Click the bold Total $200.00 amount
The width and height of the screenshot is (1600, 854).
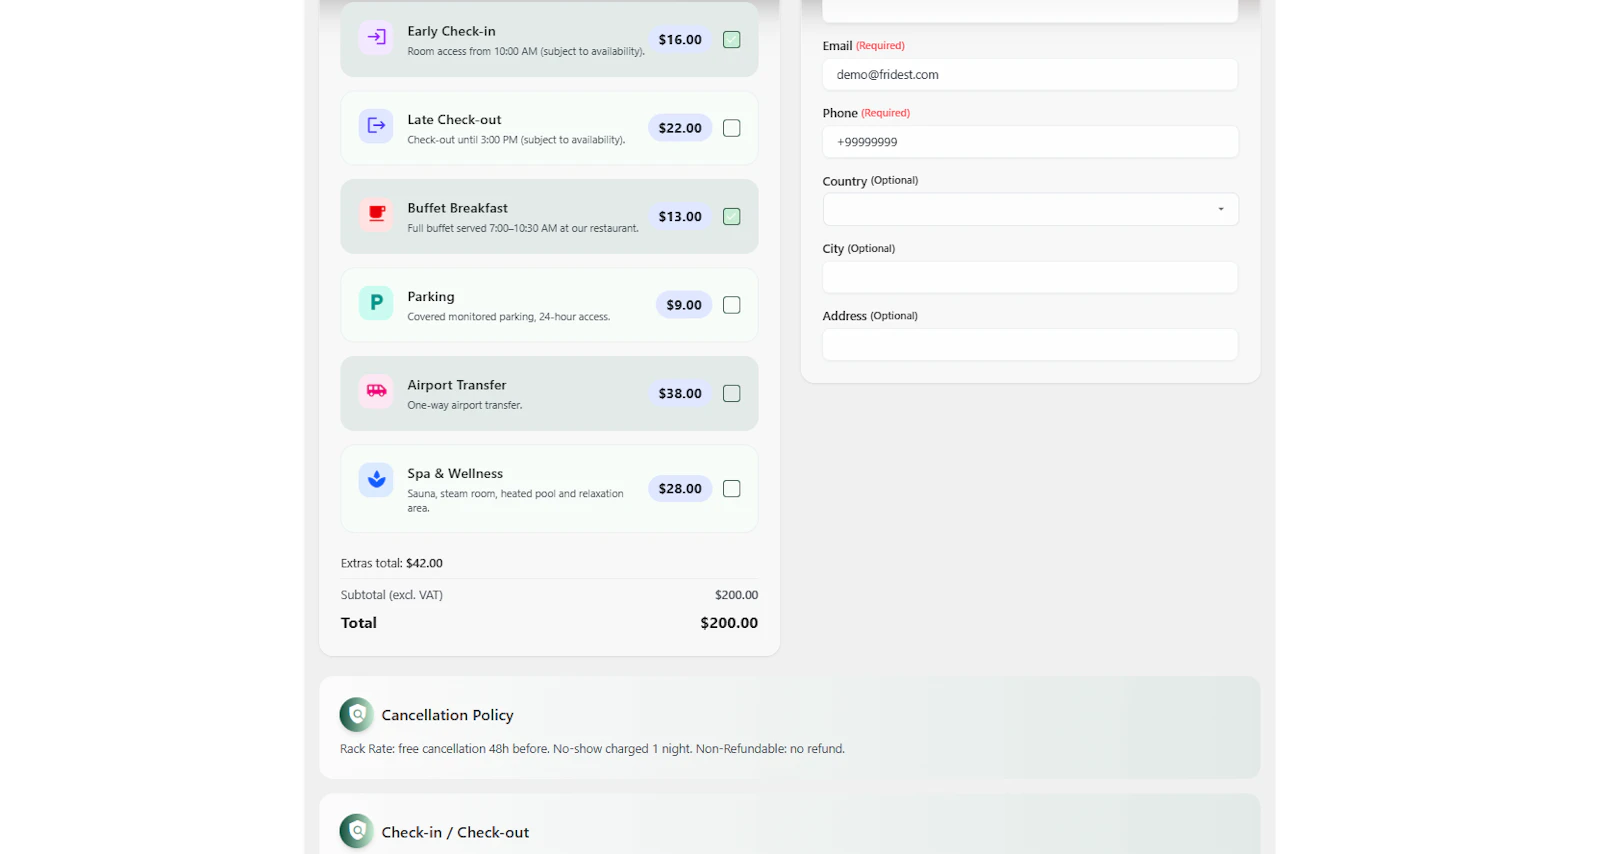tap(729, 623)
